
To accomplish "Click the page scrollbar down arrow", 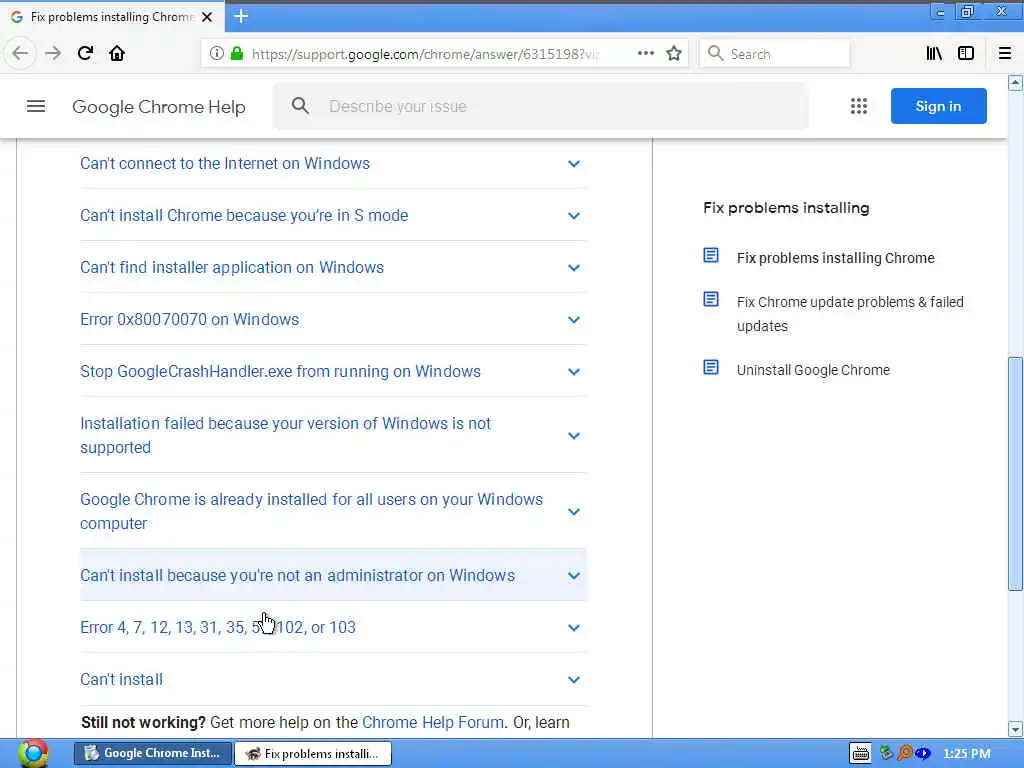I will [1015, 729].
